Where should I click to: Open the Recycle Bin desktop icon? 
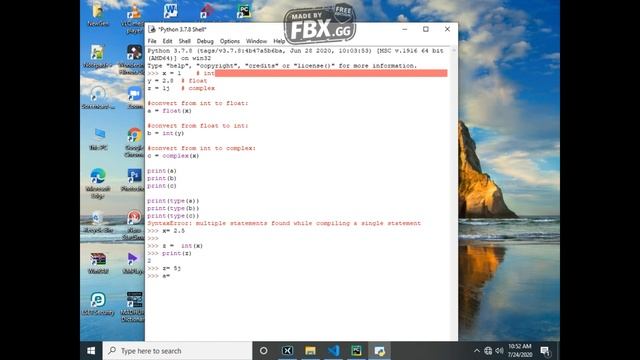click(x=98, y=222)
